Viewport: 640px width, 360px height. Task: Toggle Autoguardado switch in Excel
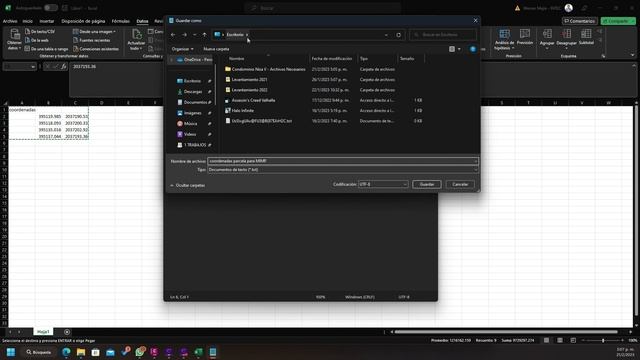click(51, 8)
